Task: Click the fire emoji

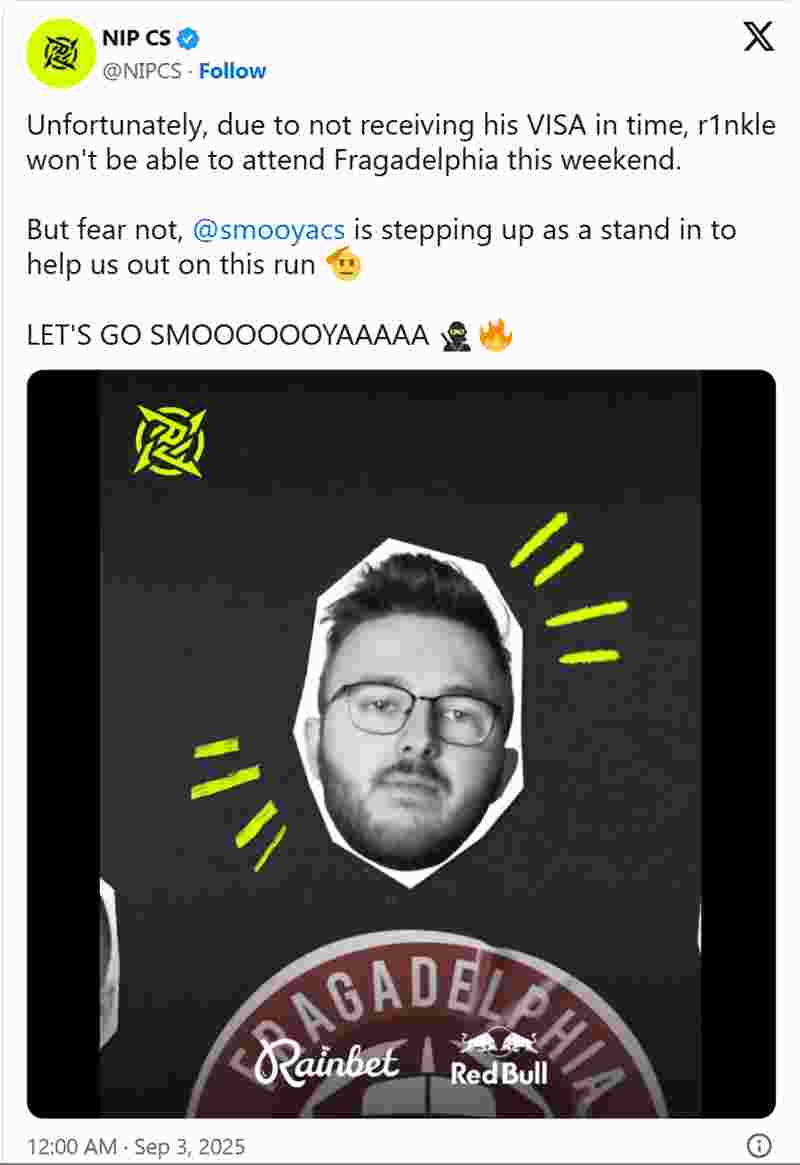Action: [495, 334]
